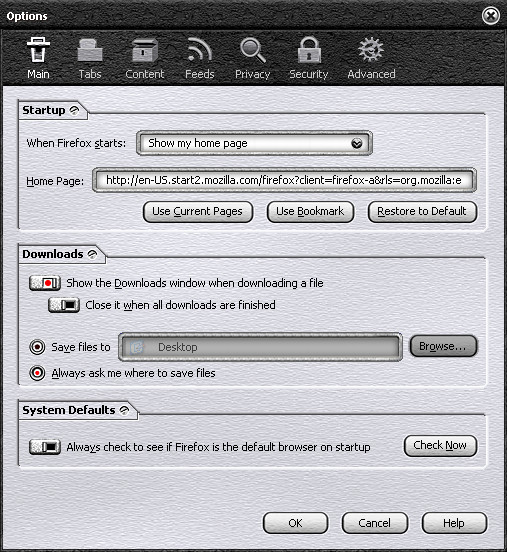Open the Privacy magnifier icon
Image resolution: width=507 pixels, height=552 pixels.
[x=252, y=50]
